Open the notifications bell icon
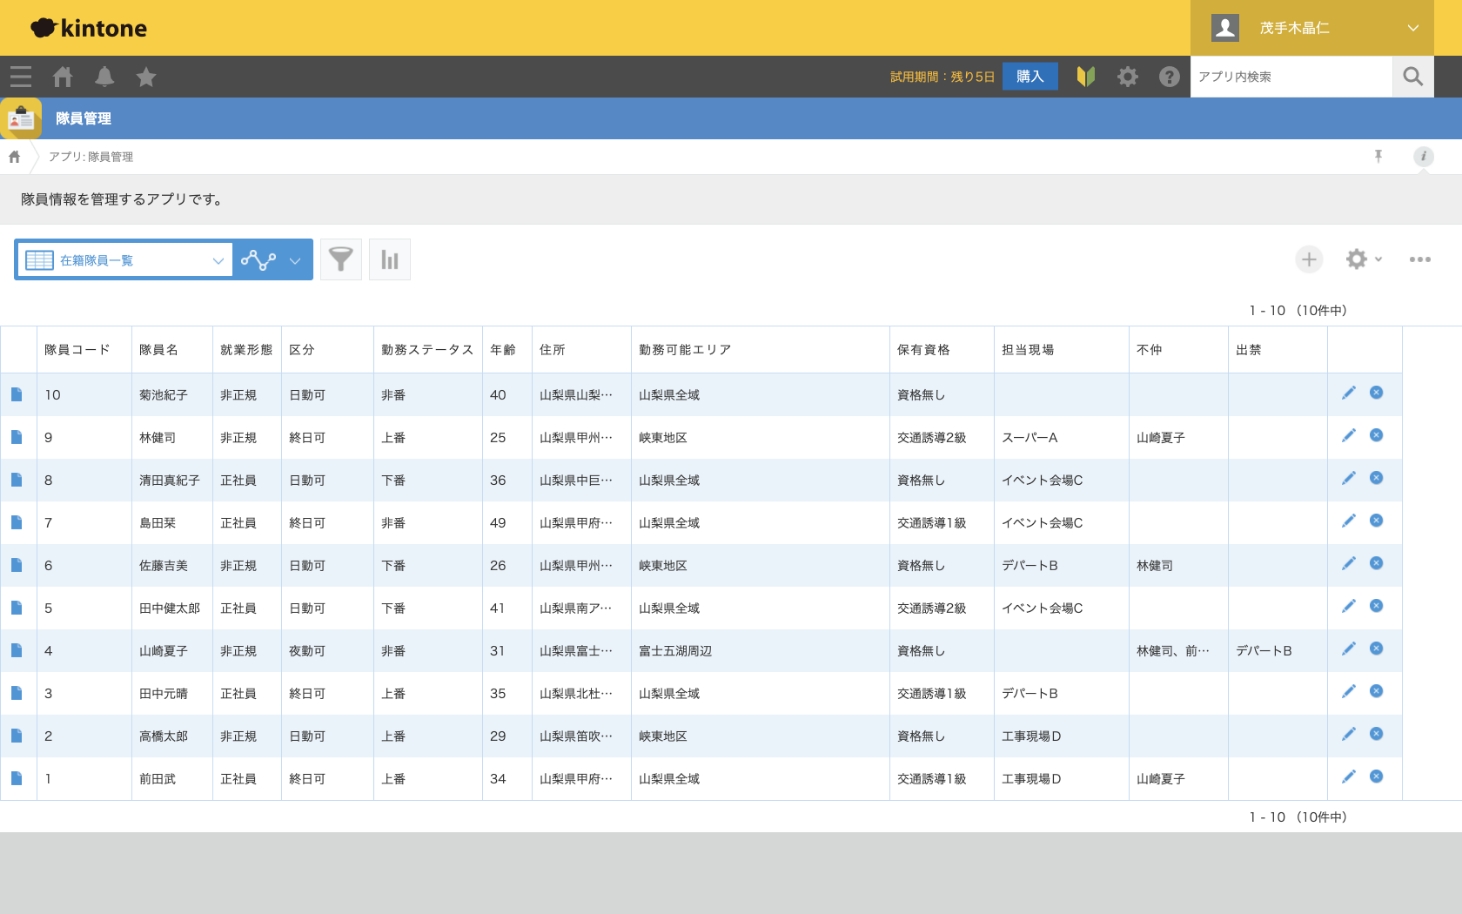 [104, 77]
